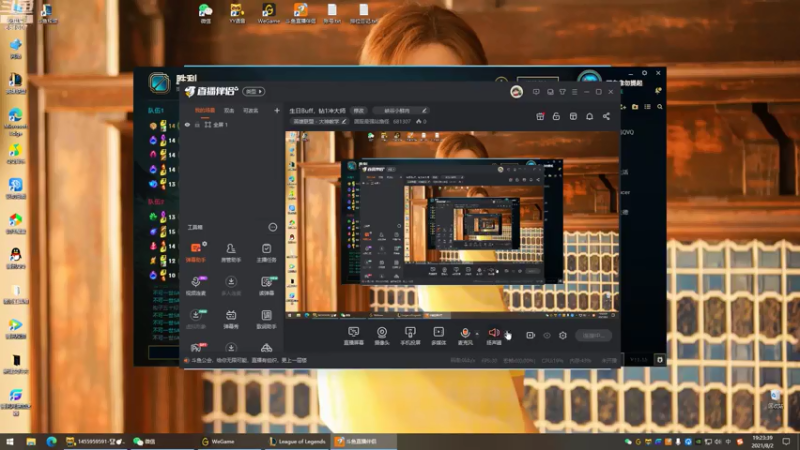Toggle the microphone mute (麦克风)
The image size is (800, 450).
[465, 336]
